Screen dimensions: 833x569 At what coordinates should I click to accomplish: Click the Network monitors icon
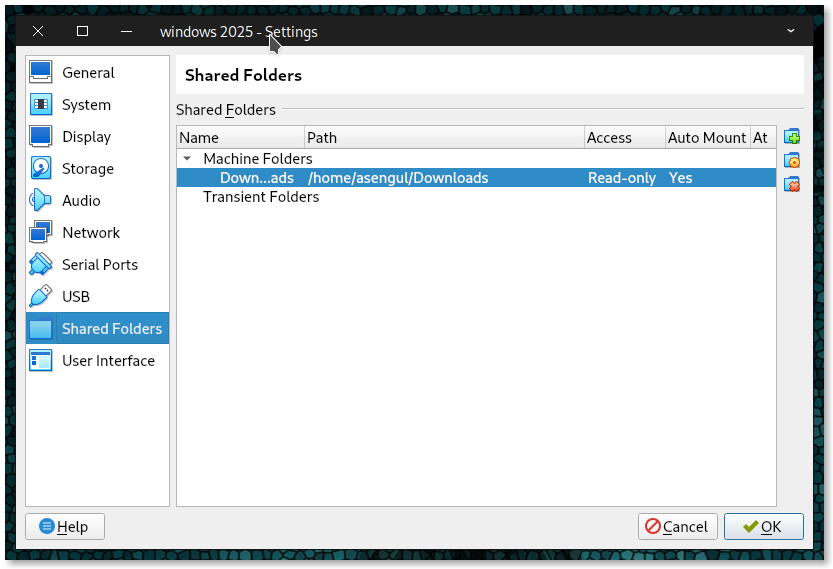(x=41, y=232)
